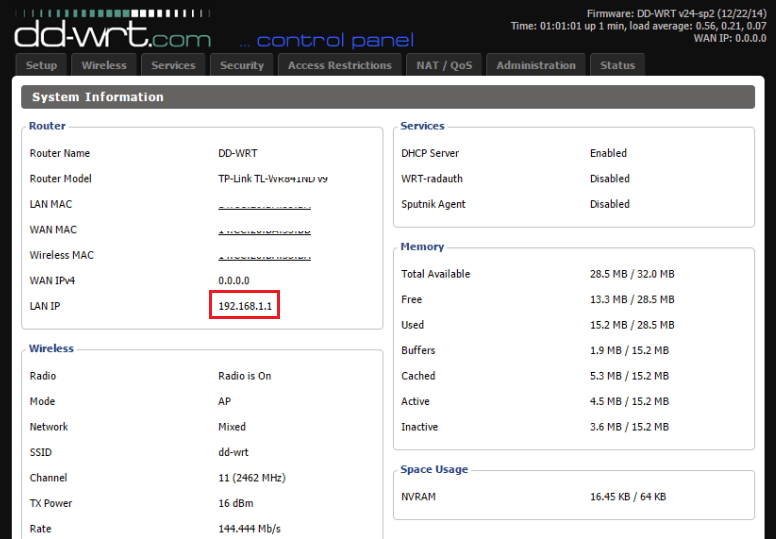Viewport: 776px width, 539px height.
Task: Open the Administration tab
Action: (536, 65)
